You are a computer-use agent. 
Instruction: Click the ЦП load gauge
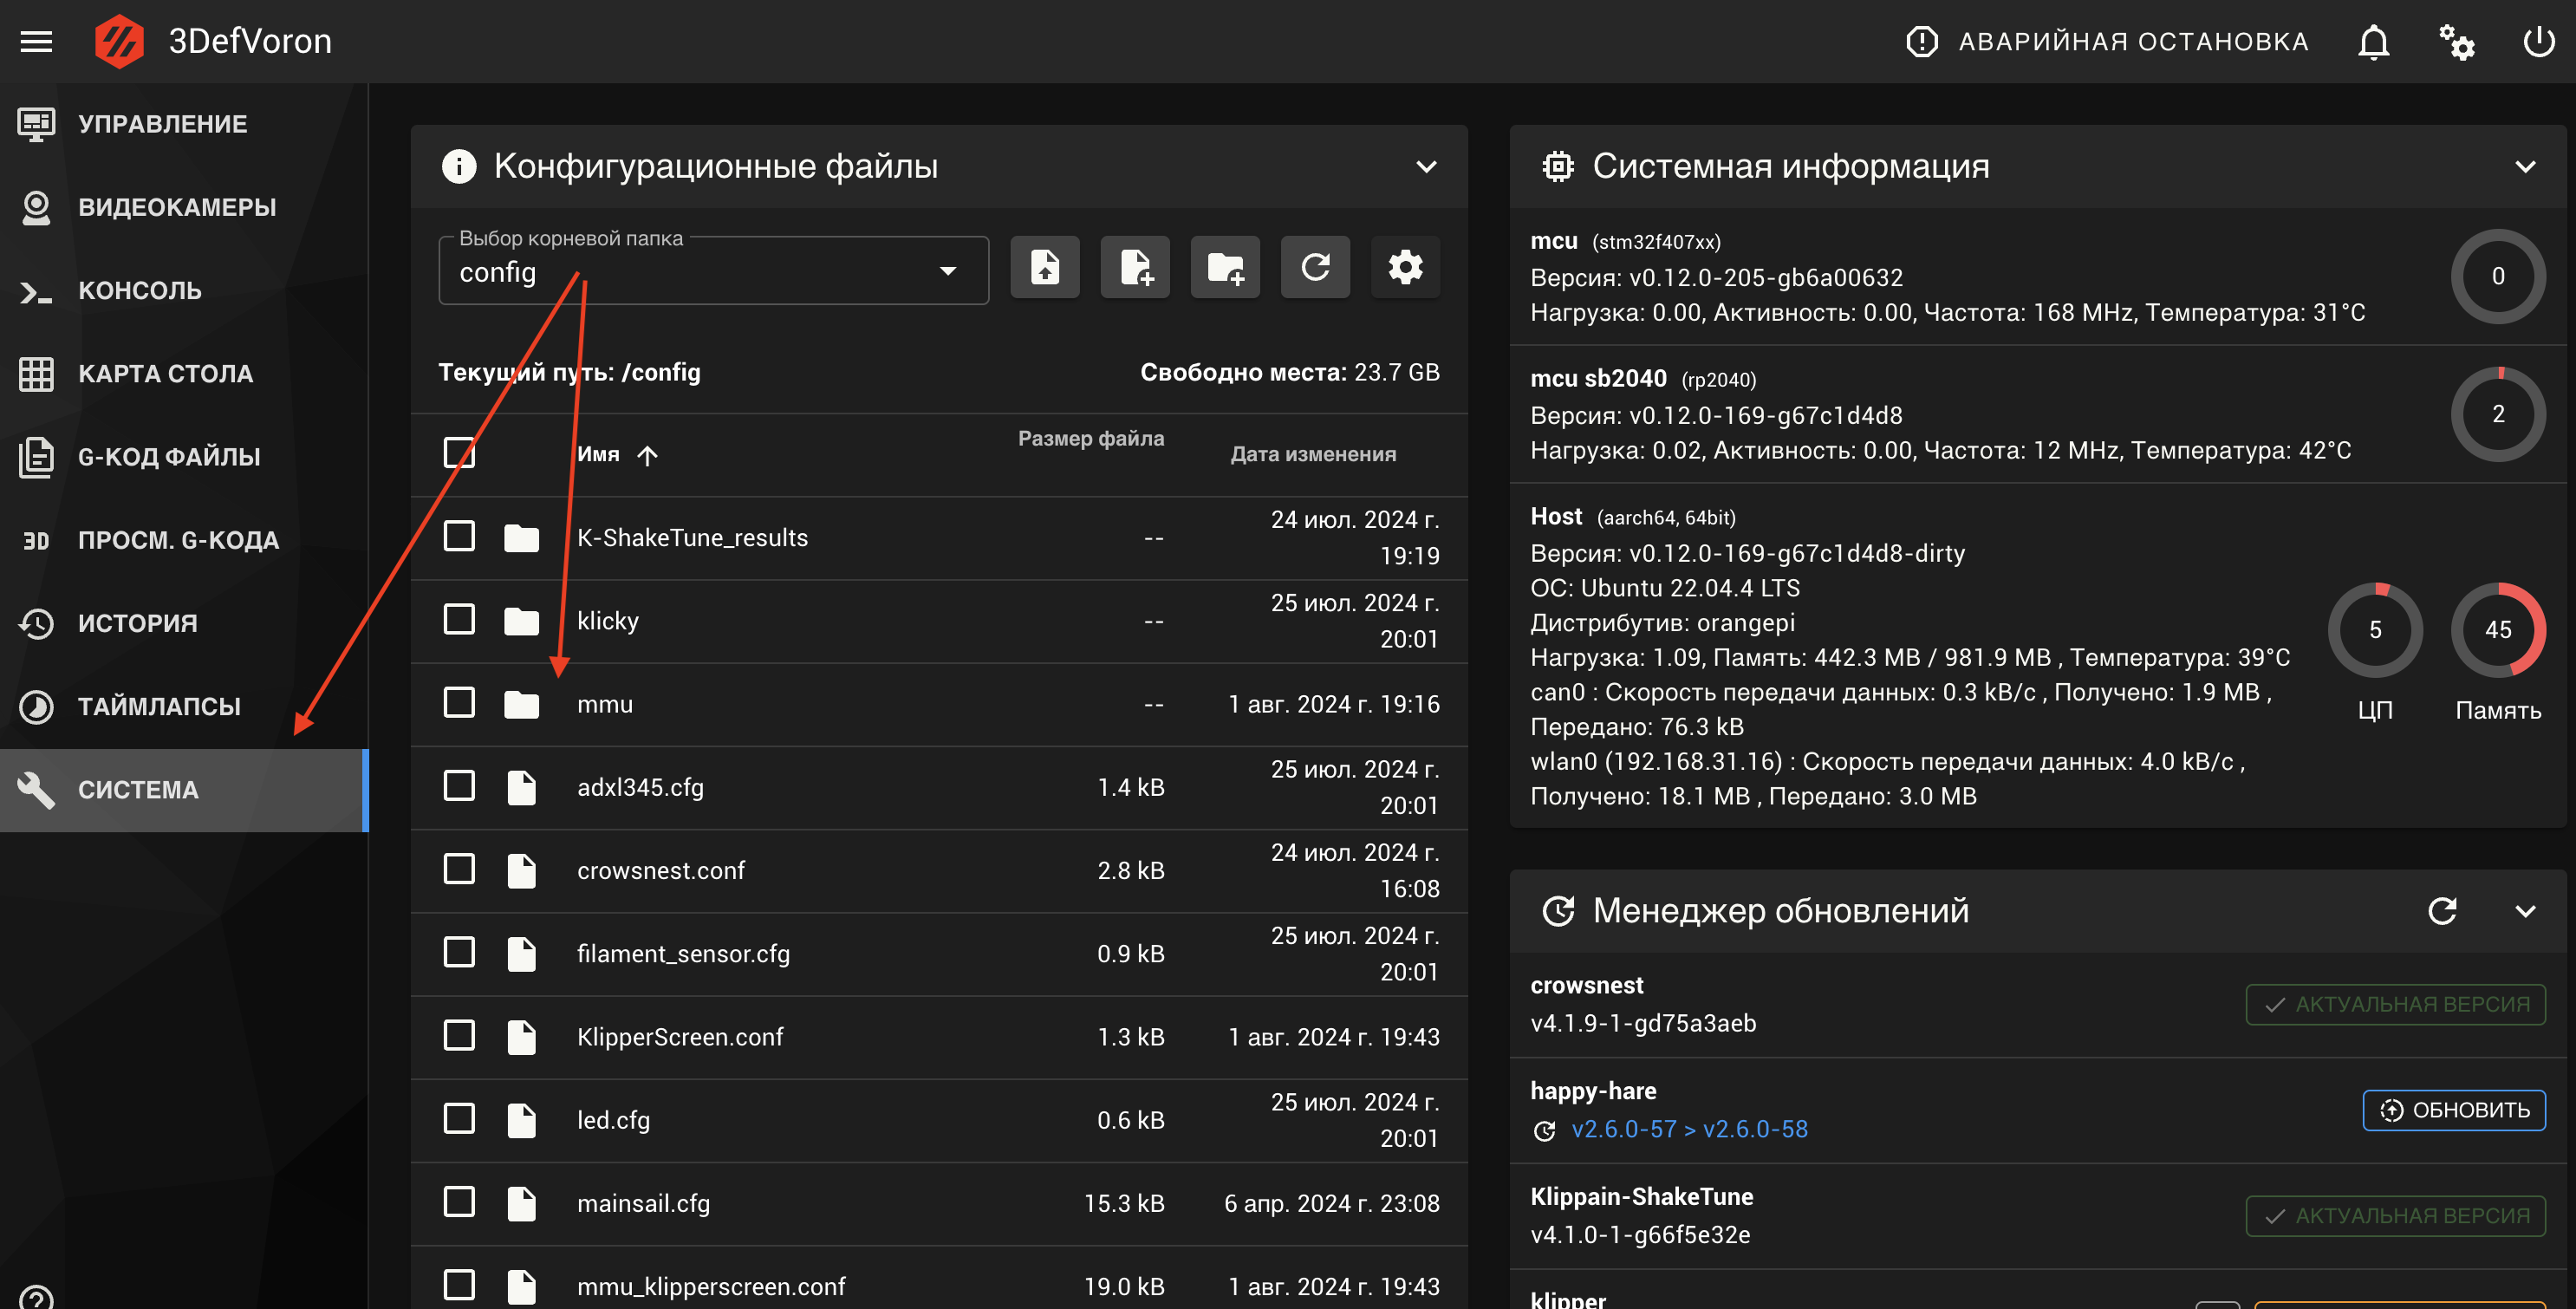click(2375, 630)
